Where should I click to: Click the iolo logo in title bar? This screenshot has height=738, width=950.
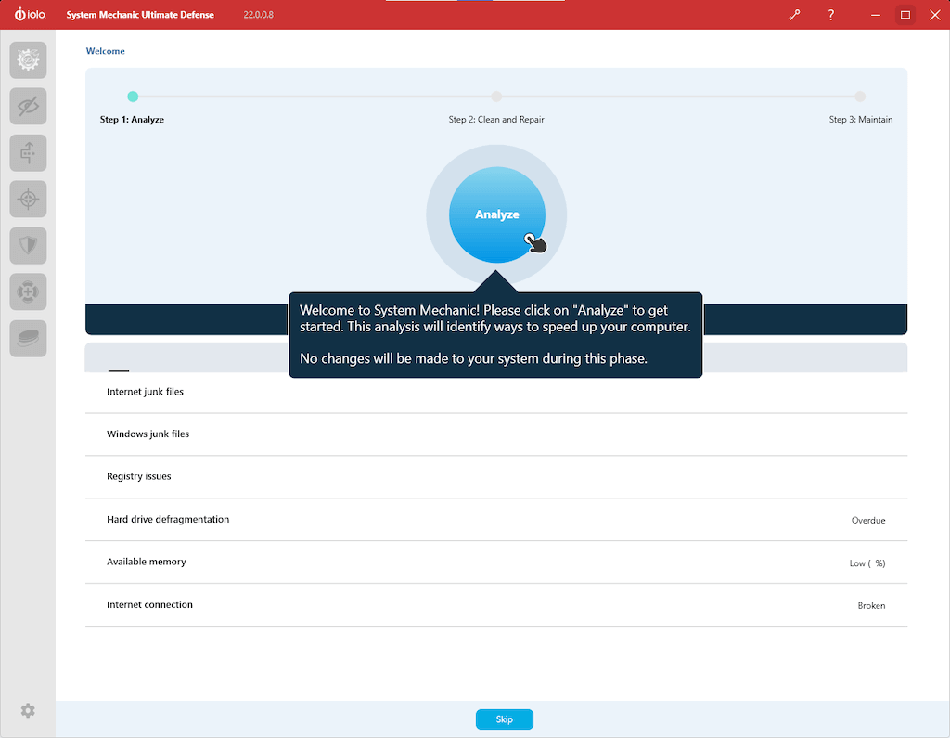click(x=30, y=15)
